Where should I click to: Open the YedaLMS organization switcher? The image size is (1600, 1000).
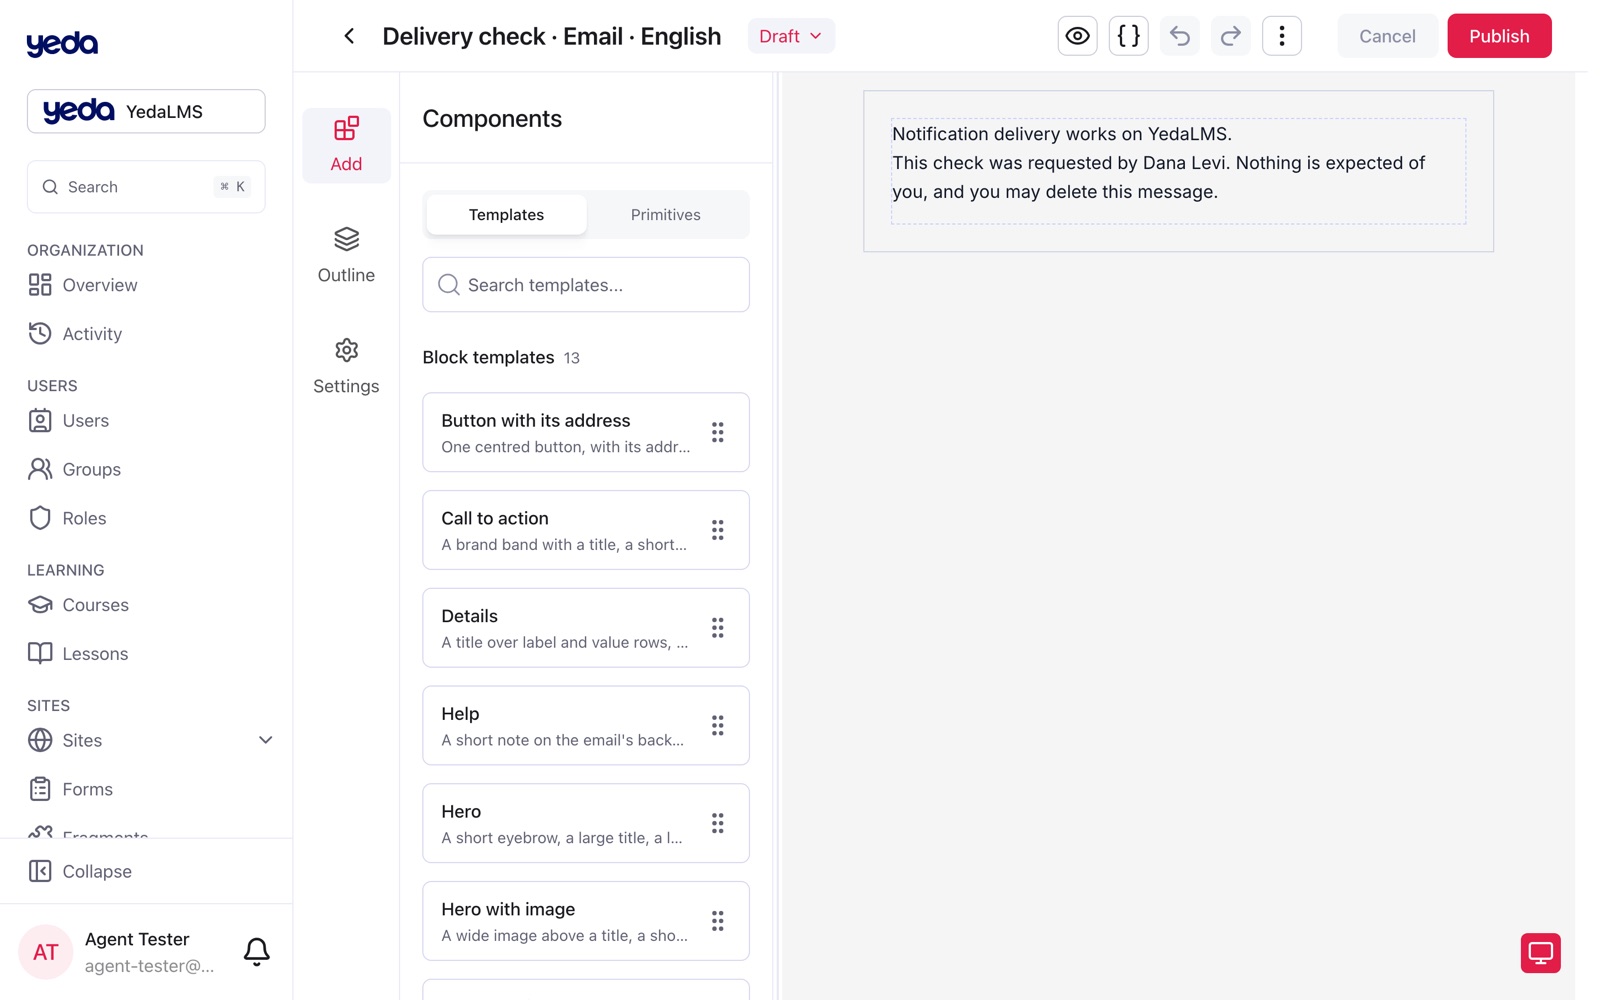click(x=146, y=111)
